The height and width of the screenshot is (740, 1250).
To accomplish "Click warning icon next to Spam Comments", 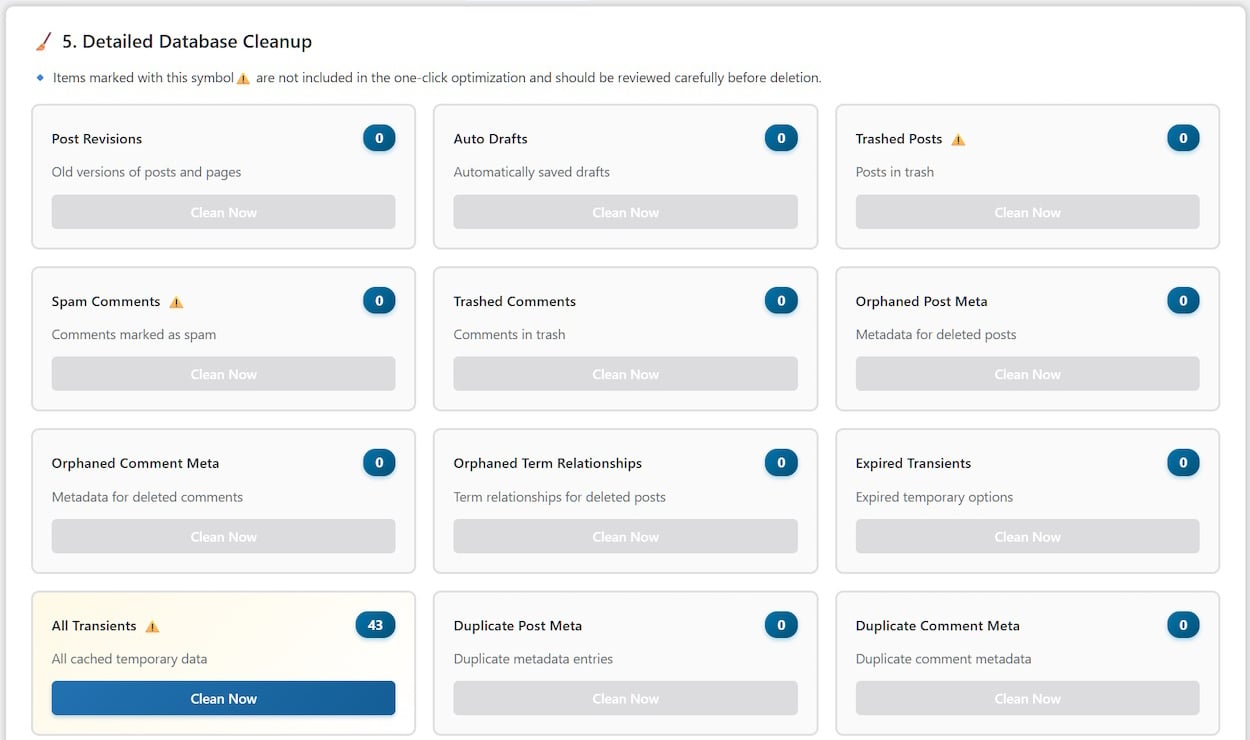I will [176, 302].
